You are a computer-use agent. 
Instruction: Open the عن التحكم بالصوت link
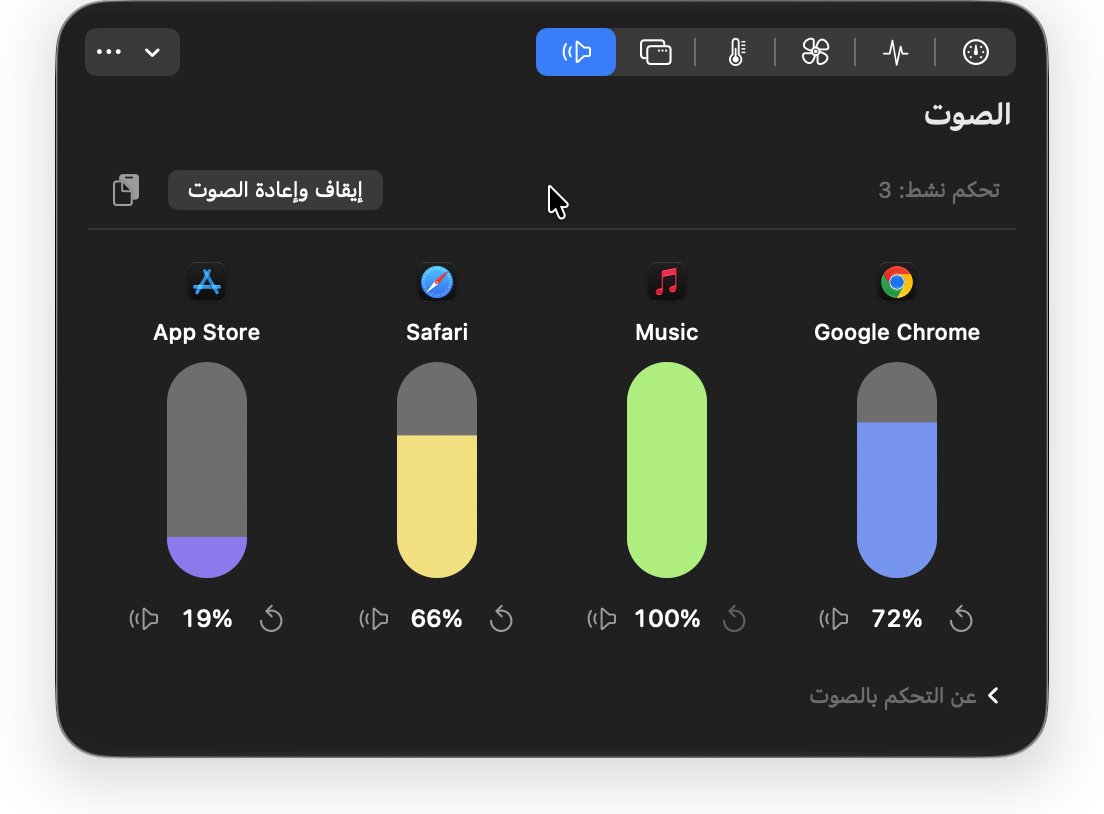click(893, 696)
